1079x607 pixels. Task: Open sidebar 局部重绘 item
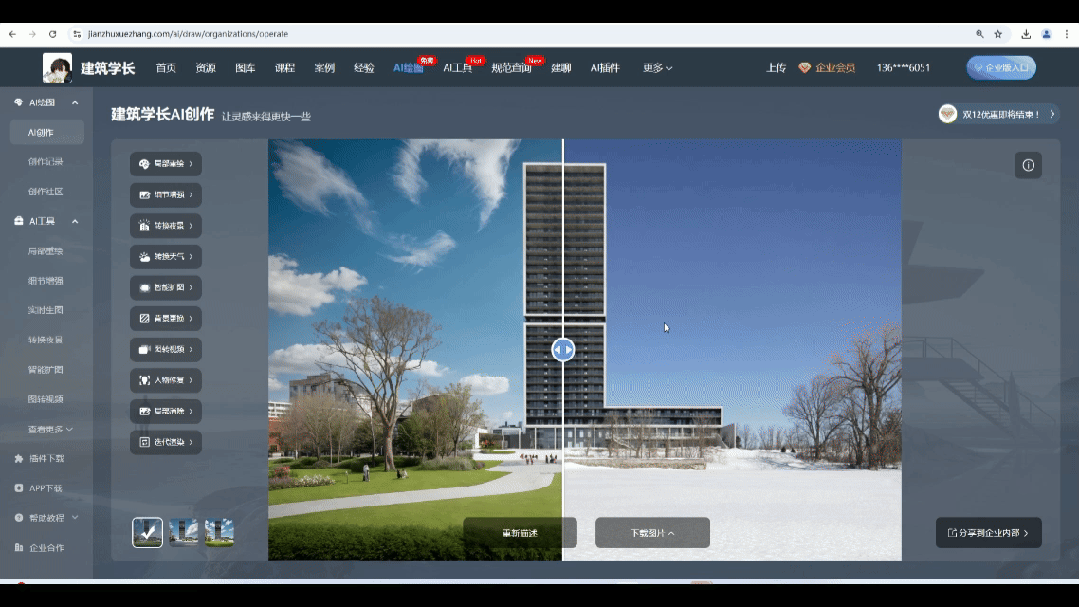pos(45,251)
